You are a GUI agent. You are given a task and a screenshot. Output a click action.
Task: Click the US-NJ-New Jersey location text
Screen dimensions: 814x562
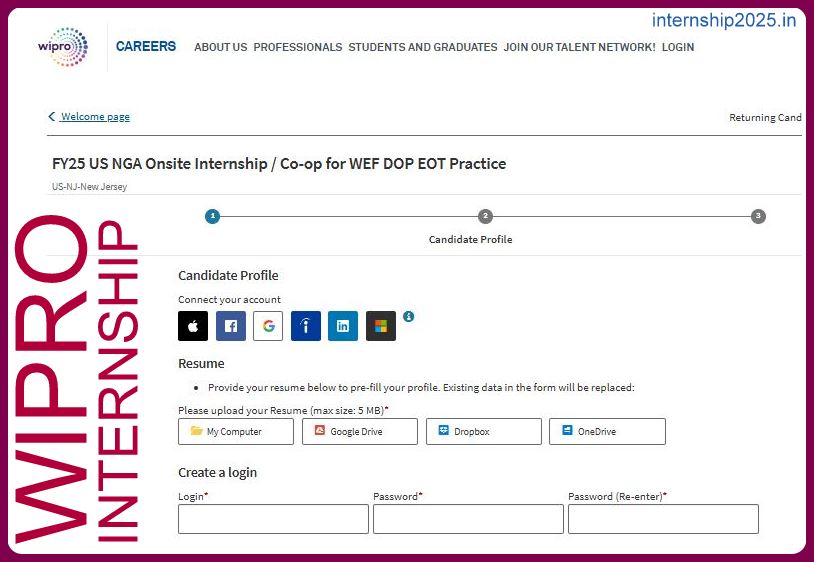point(89,187)
